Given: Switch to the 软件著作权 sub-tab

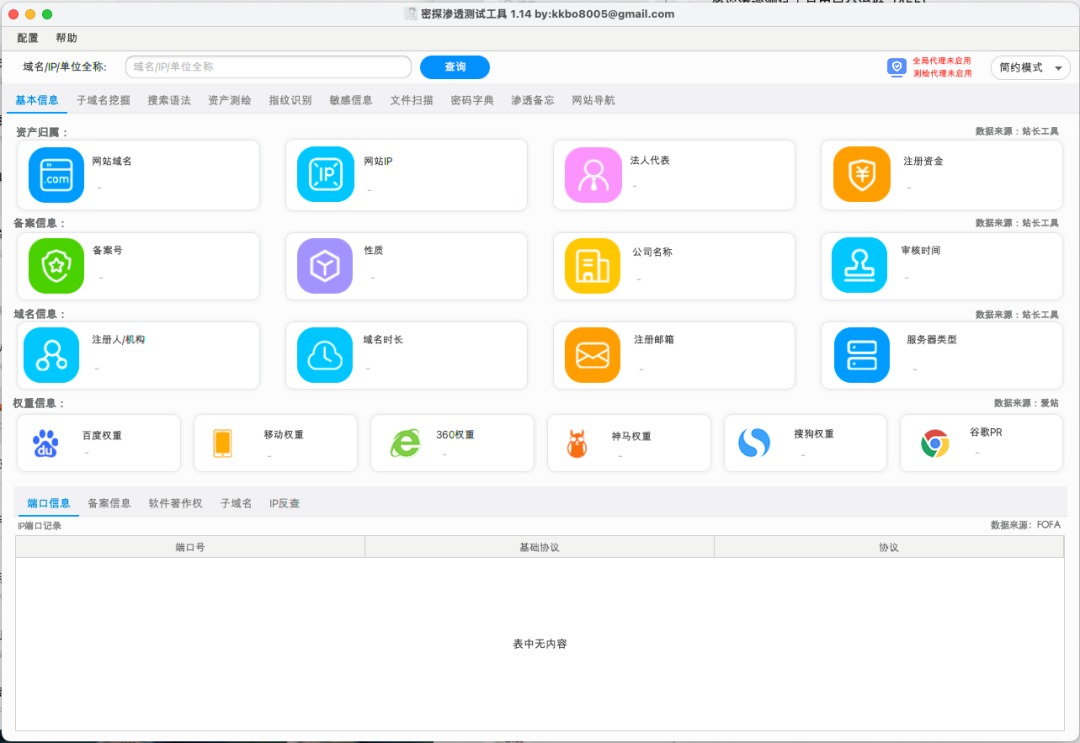Looking at the screenshot, I should 175,503.
